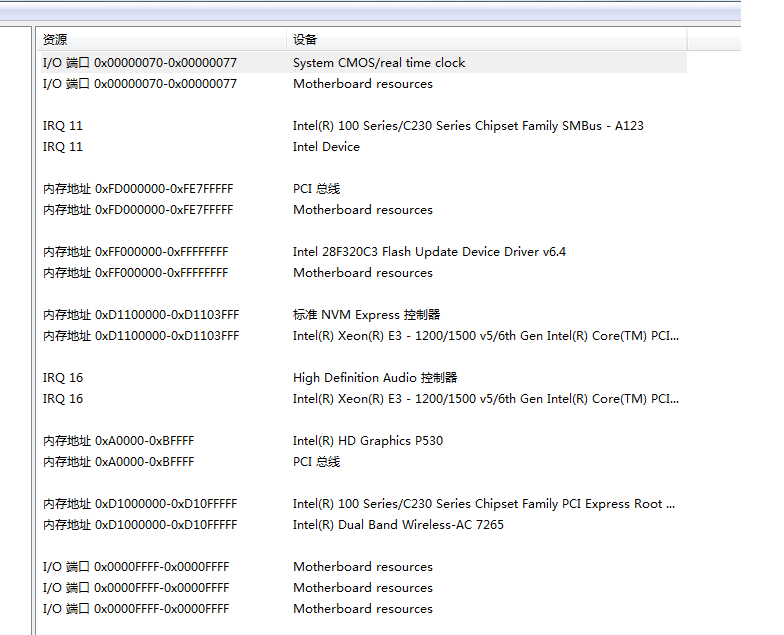
Task: Select Intel Xeon E3 PCI device at 0xD1100000-0xD1103FFF
Action: (486, 336)
